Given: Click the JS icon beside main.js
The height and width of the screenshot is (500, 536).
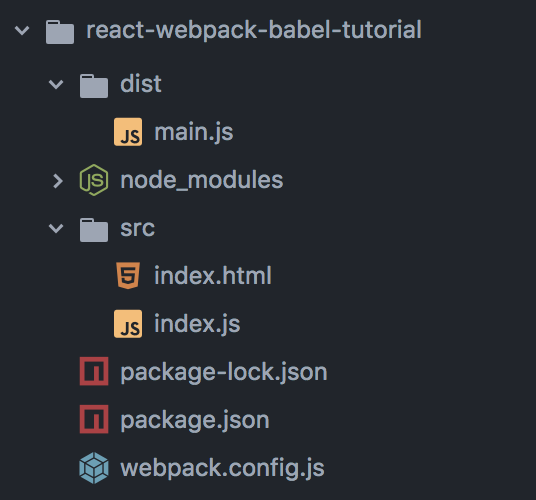Looking at the screenshot, I should click(128, 132).
